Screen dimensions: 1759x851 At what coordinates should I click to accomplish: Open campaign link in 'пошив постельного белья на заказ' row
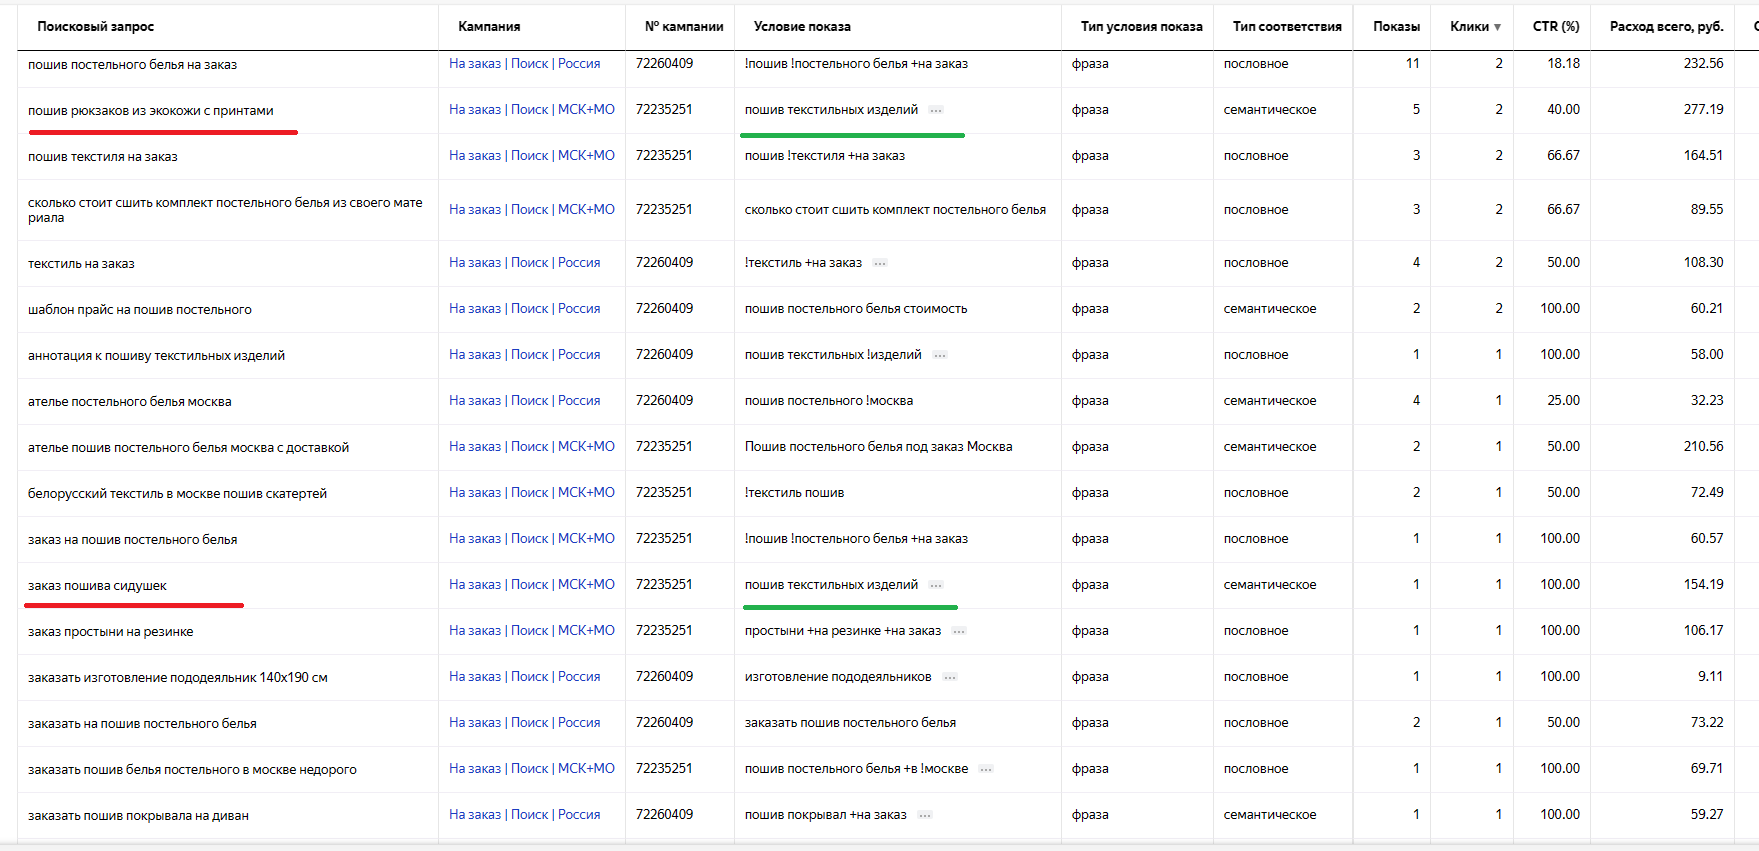525,63
